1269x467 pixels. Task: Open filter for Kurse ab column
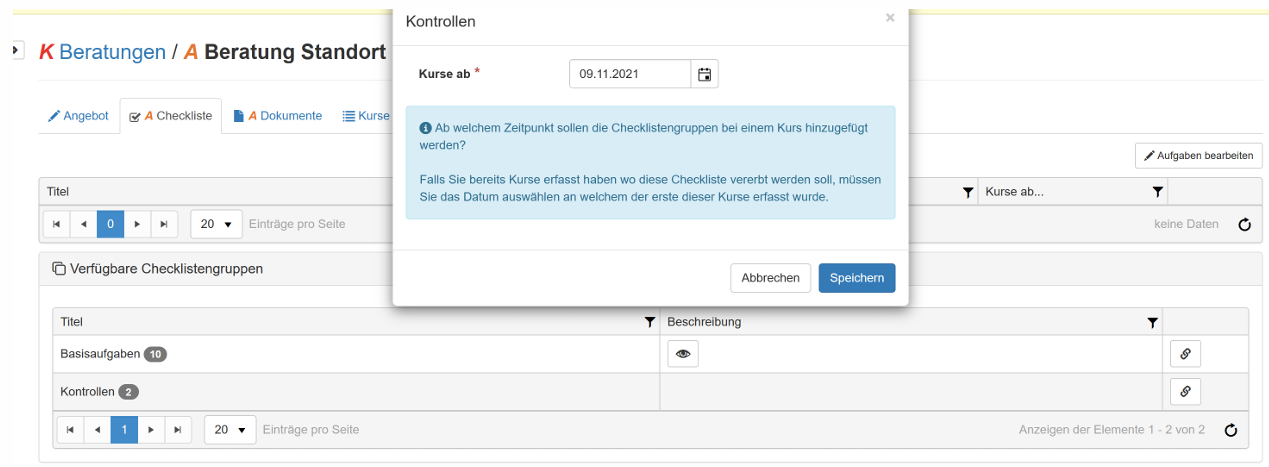pyautogui.click(x=1157, y=191)
